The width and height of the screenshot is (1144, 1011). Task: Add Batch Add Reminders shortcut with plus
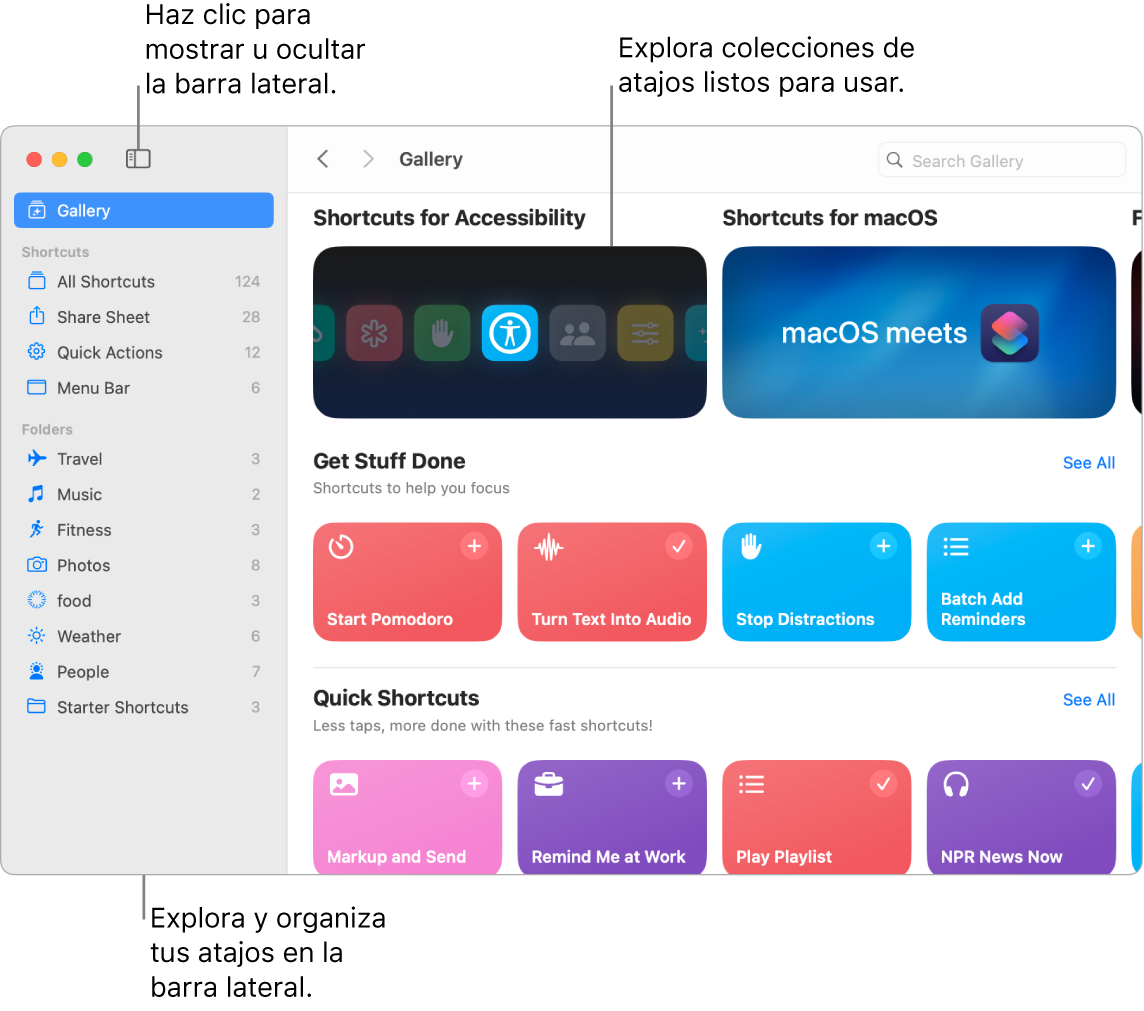pos(1088,546)
